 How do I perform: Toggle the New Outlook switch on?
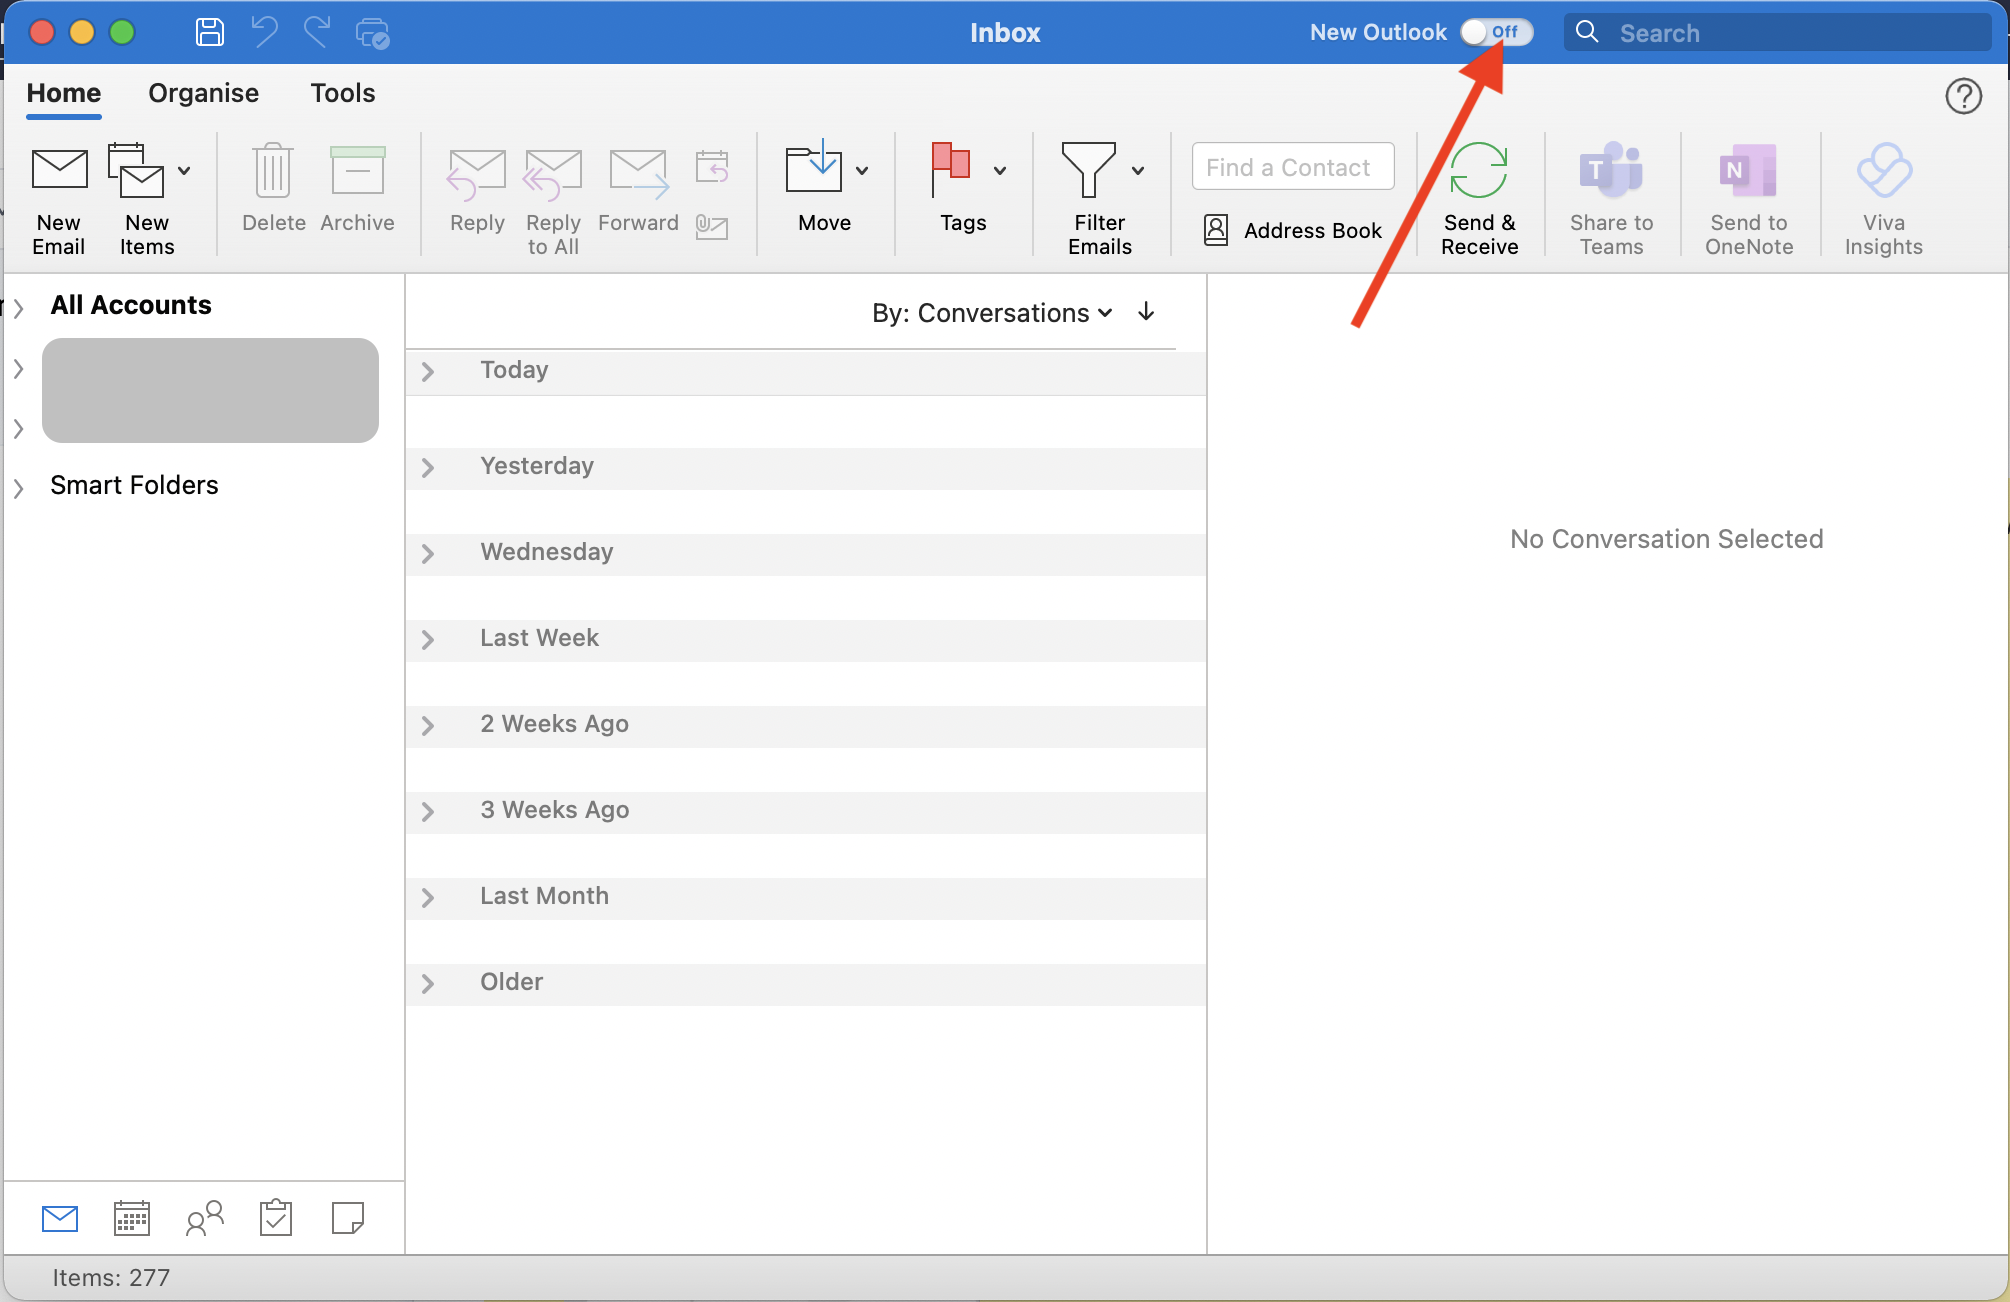(1495, 32)
